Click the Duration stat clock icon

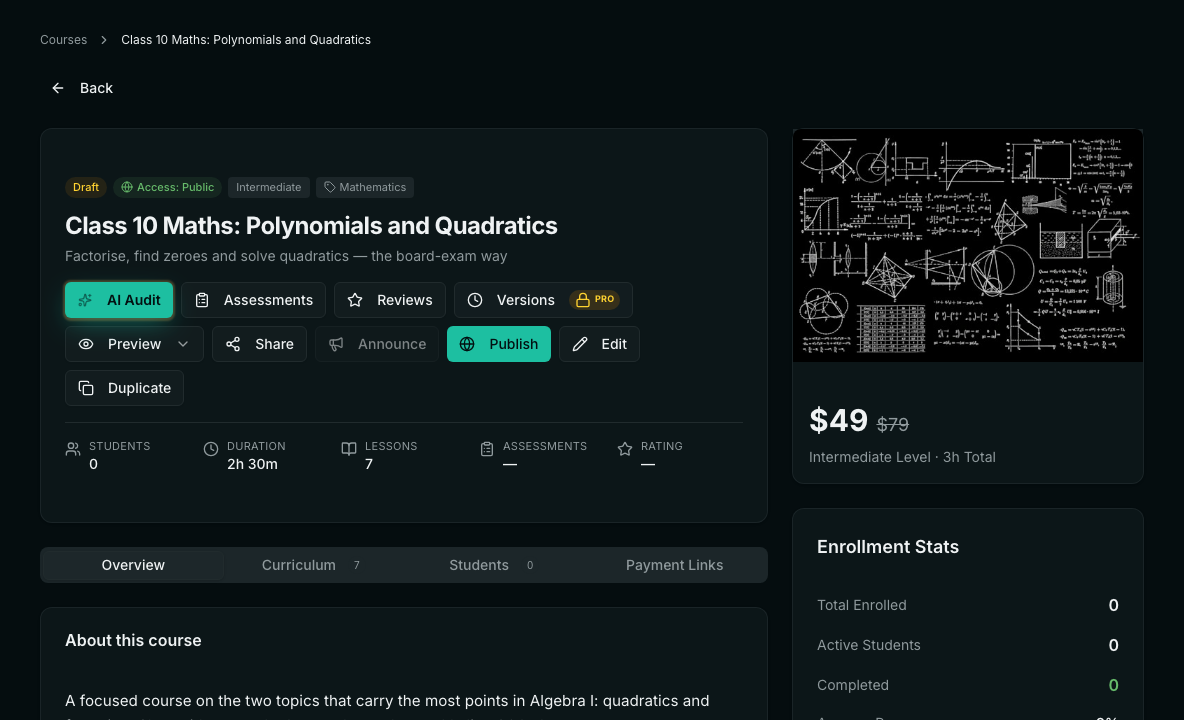coord(211,450)
